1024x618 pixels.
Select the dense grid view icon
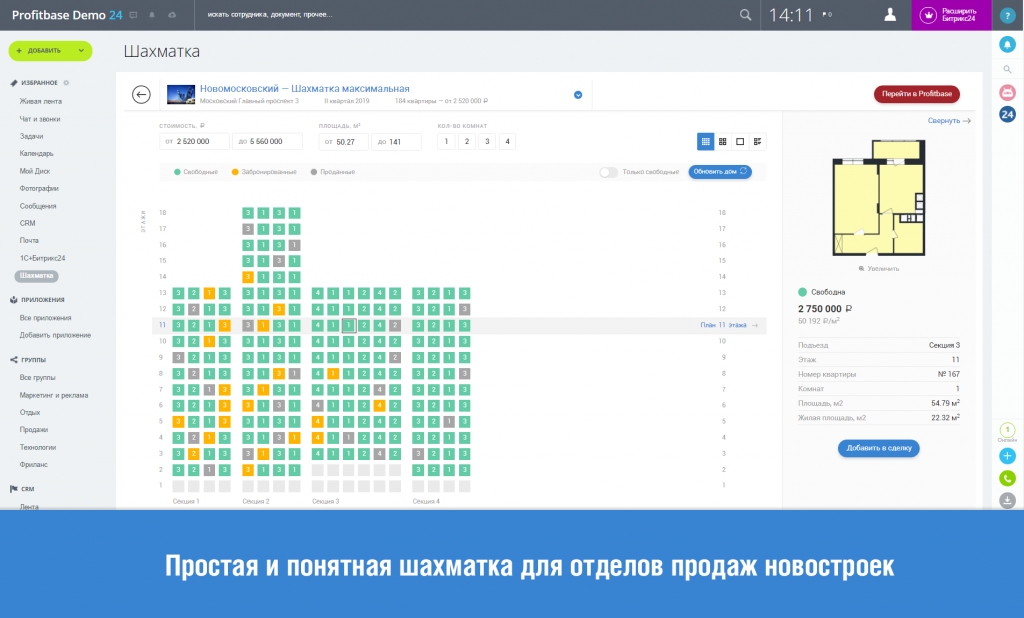(705, 142)
